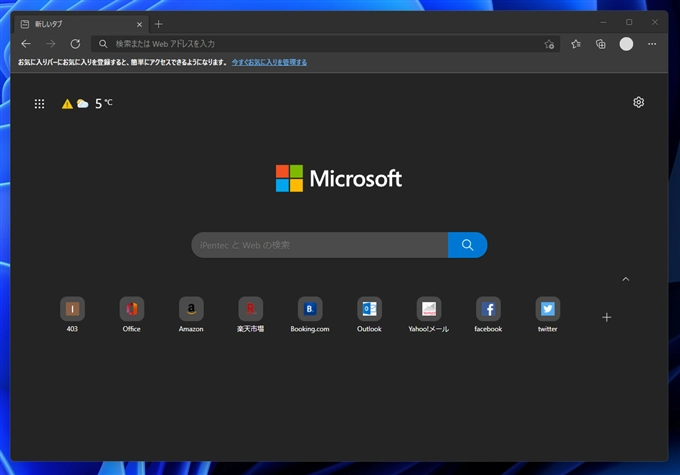Click the weather warning triangle icon

point(67,104)
